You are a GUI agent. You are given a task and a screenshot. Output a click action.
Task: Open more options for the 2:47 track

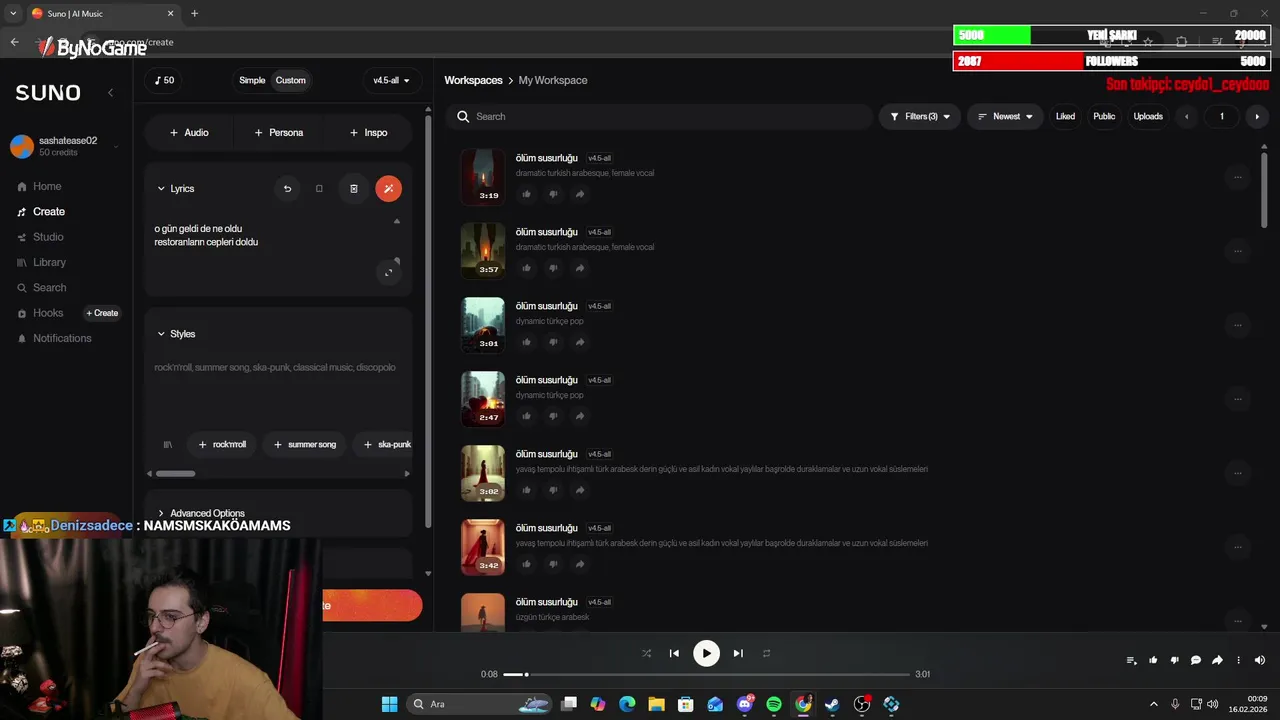pos(1237,399)
